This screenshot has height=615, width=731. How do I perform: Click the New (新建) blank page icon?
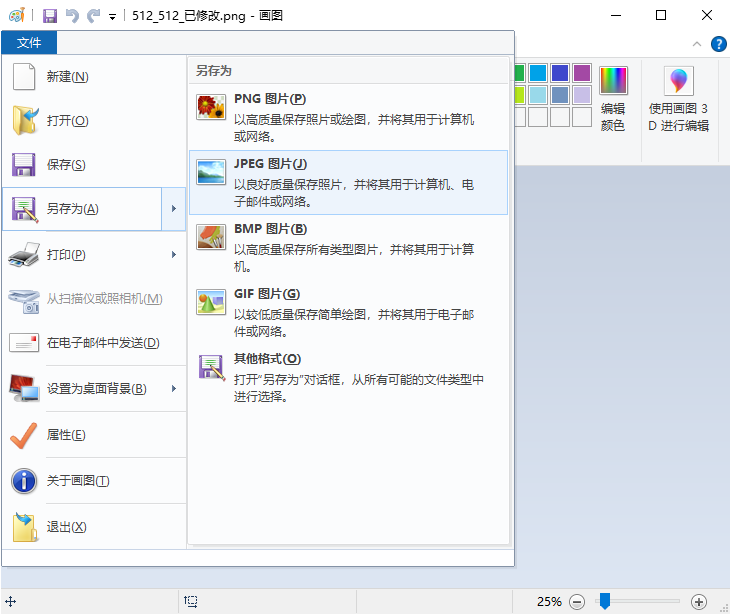coord(24,76)
